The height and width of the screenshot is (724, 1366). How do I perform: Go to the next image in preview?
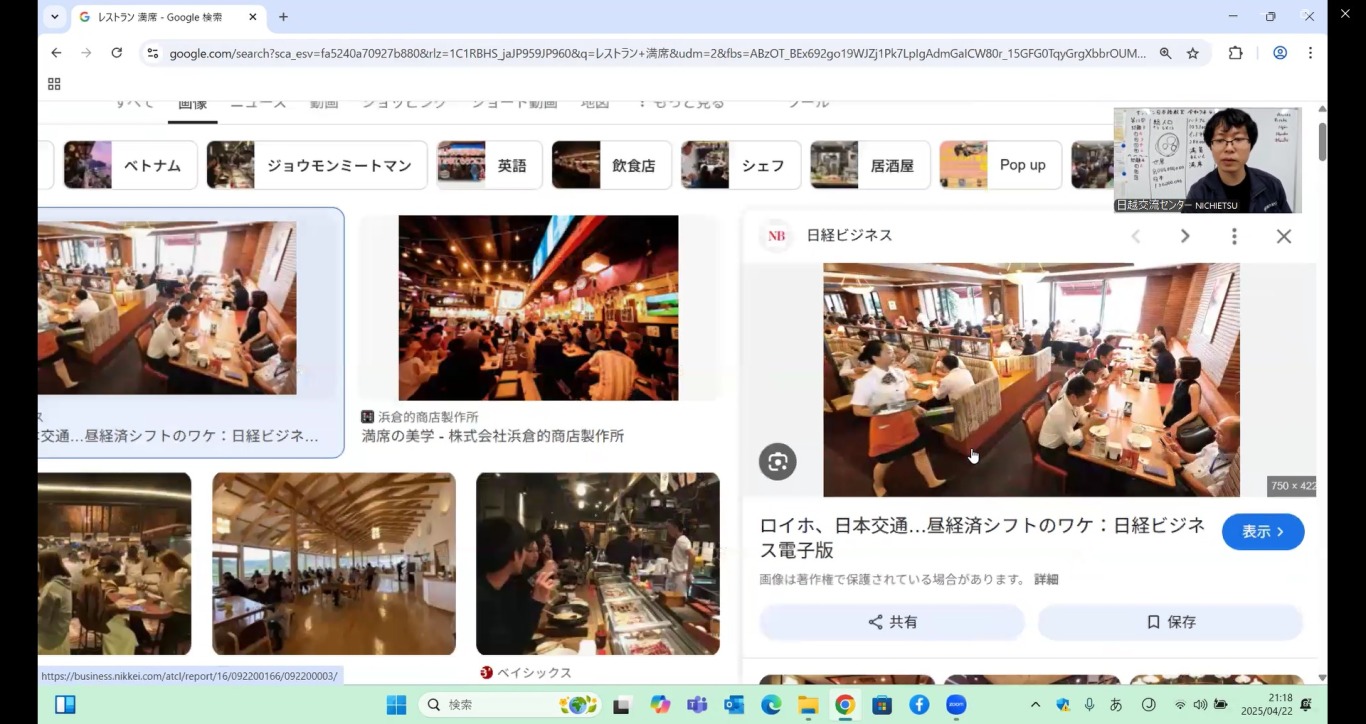coord(1184,236)
